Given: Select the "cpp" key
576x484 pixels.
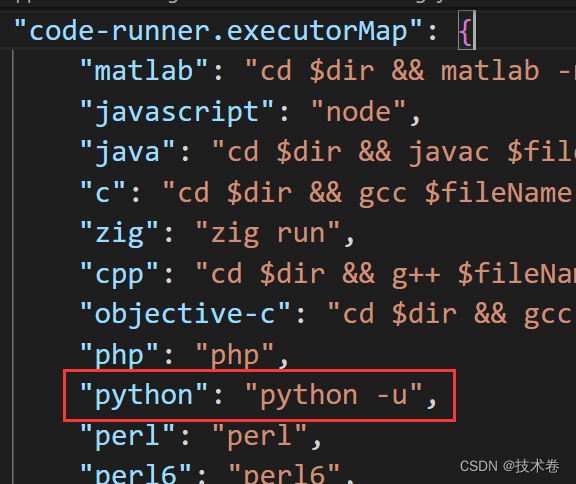Looking at the screenshot, I should 119,275.
